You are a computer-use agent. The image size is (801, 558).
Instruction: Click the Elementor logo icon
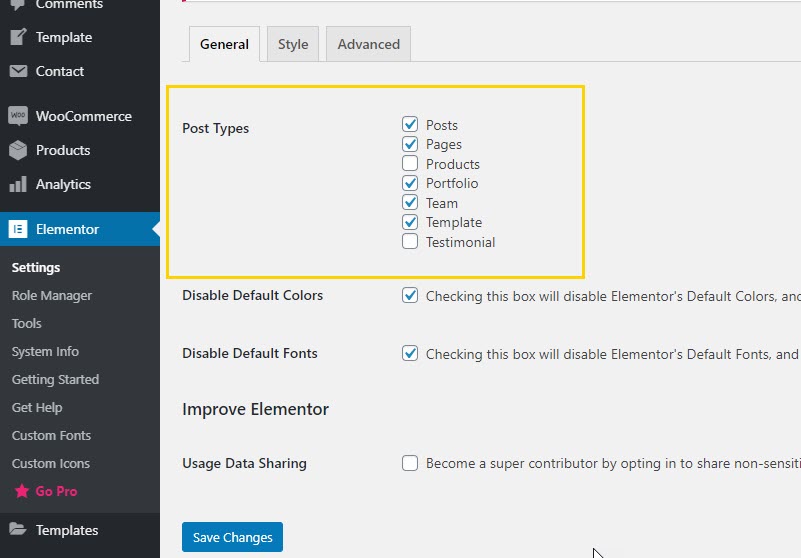[18, 229]
